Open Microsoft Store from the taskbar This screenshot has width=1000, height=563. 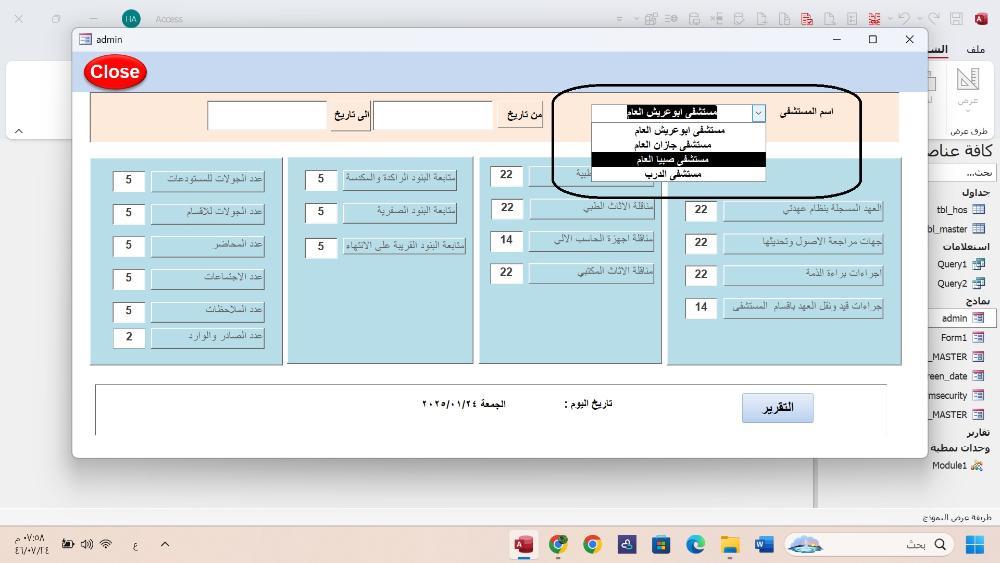click(661, 545)
